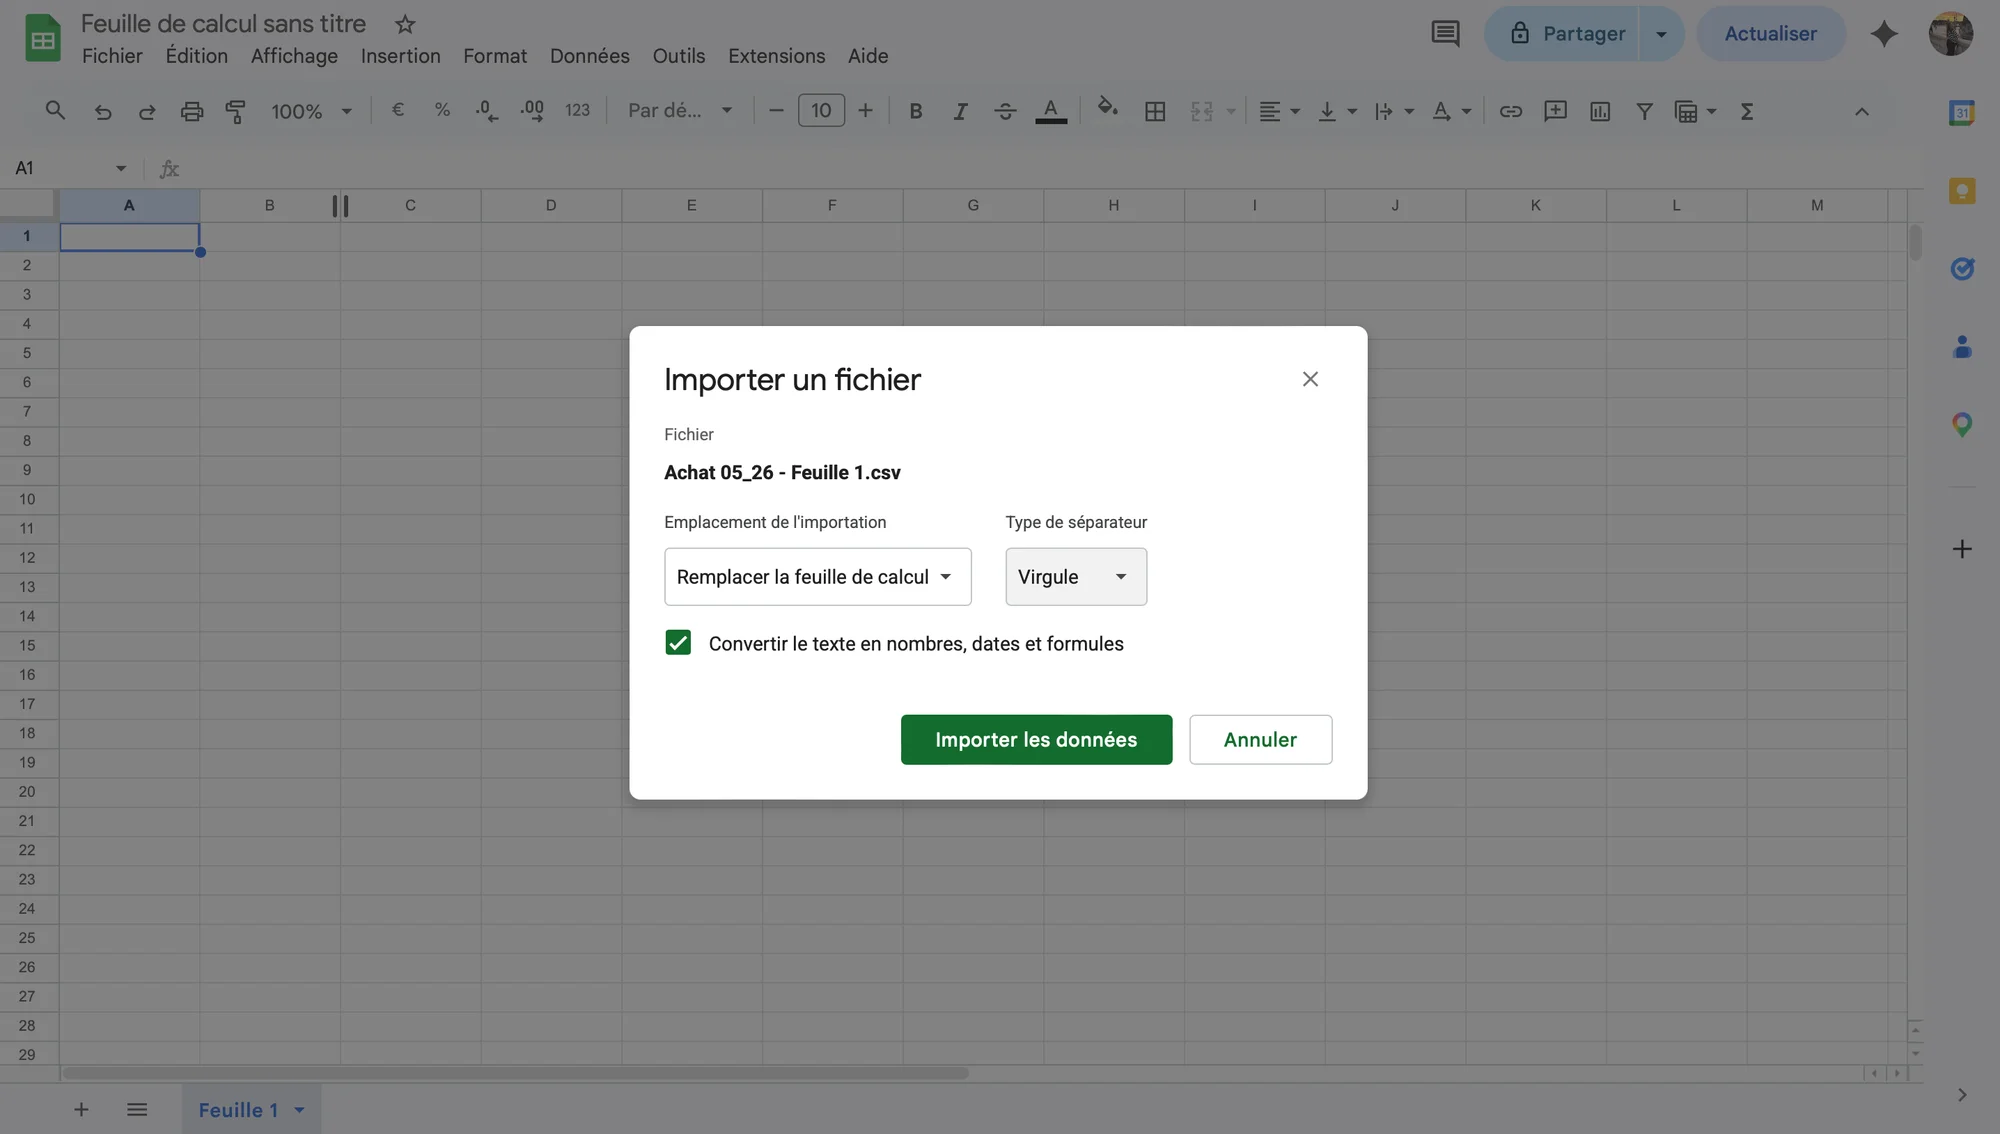Open Google Keep side panel icon
The height and width of the screenshot is (1134, 2000).
[x=1962, y=191]
